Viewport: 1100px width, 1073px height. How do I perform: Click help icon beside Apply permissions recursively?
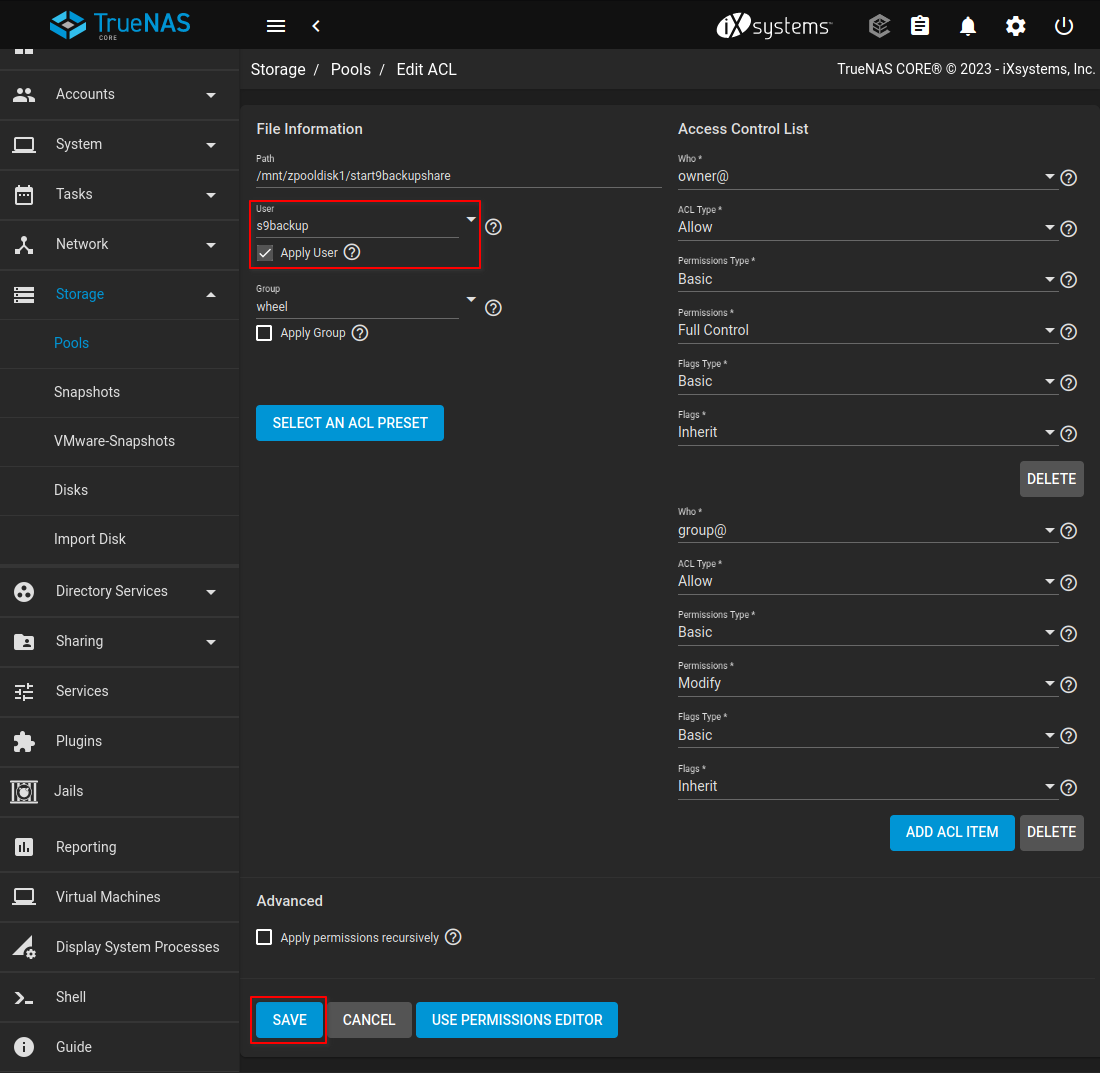click(453, 938)
